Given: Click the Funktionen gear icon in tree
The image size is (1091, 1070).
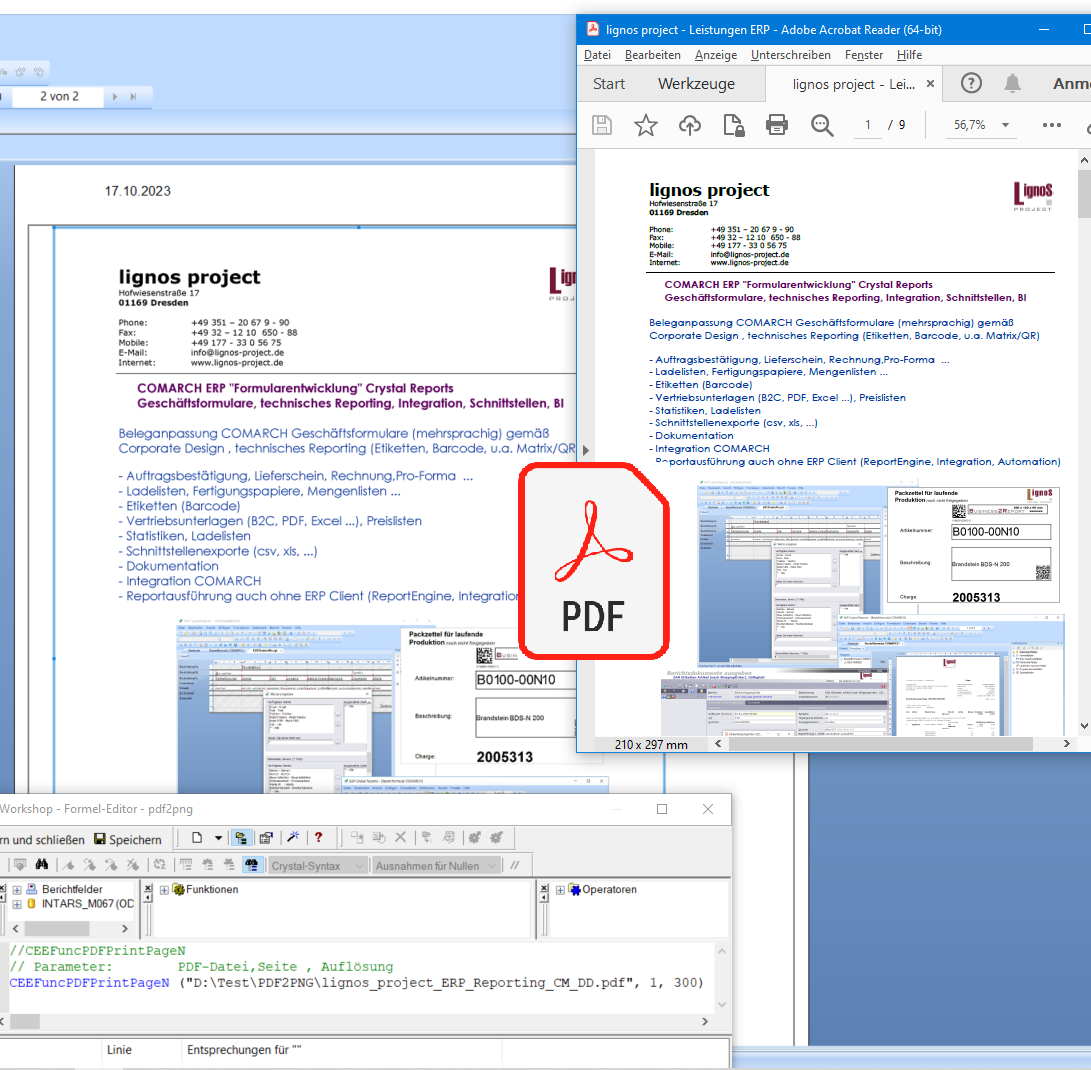Looking at the screenshot, I should click(x=178, y=889).
